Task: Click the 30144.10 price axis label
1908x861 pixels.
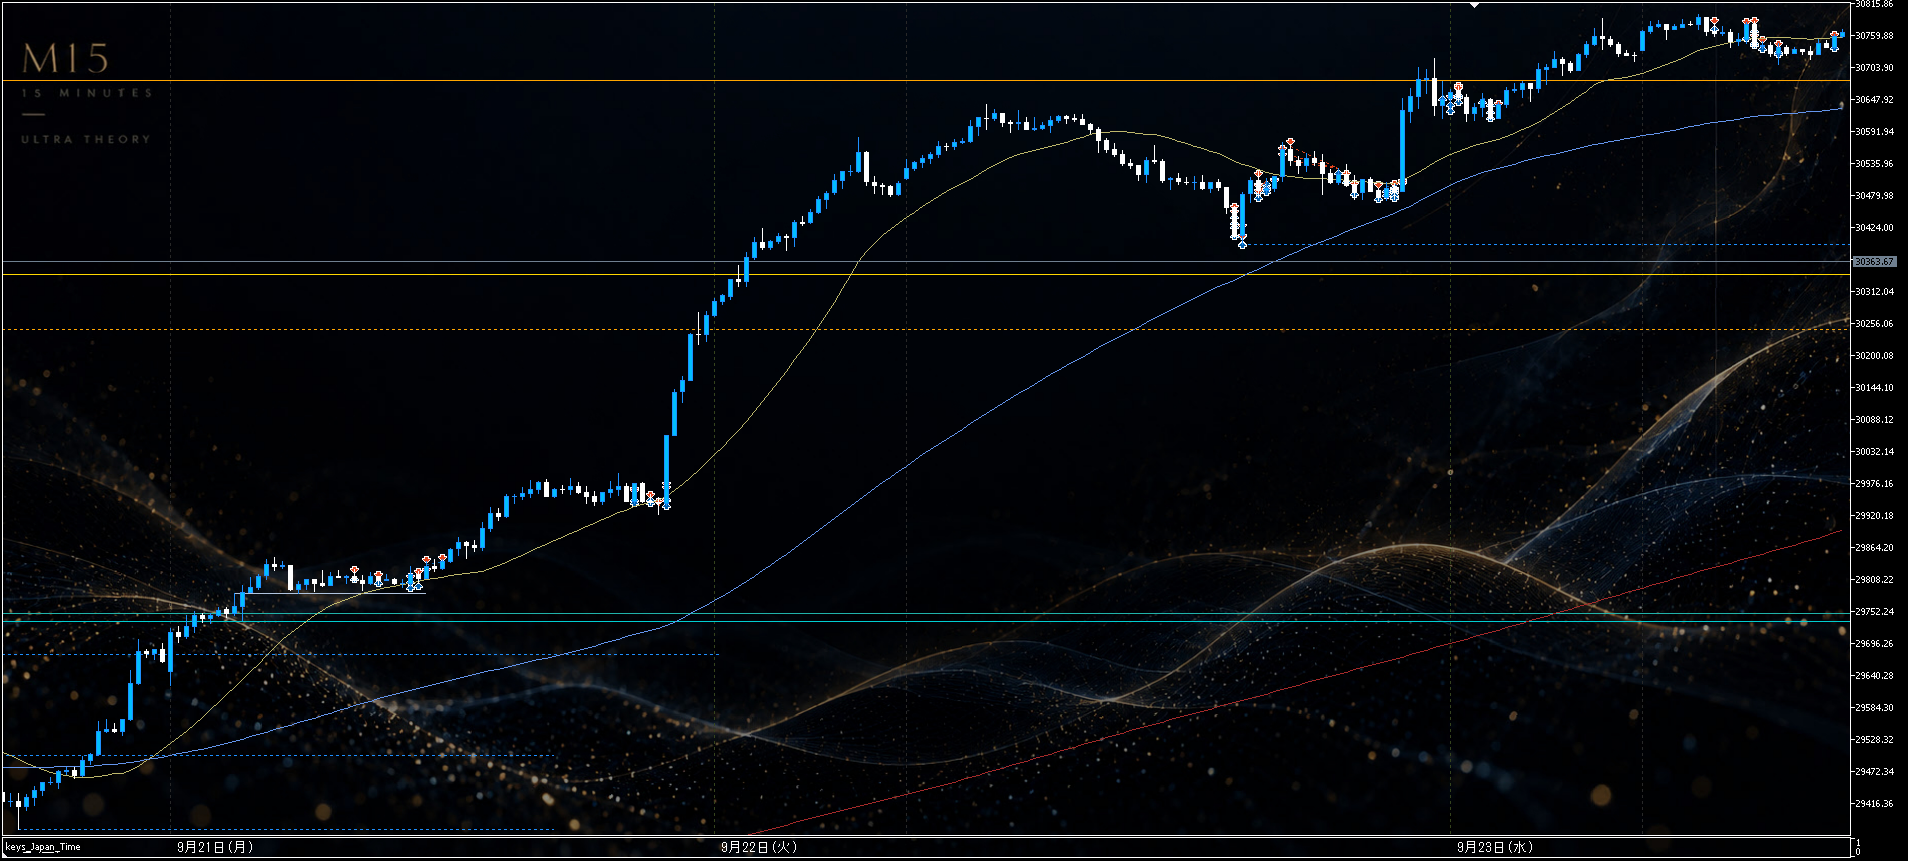Action: point(1874,388)
